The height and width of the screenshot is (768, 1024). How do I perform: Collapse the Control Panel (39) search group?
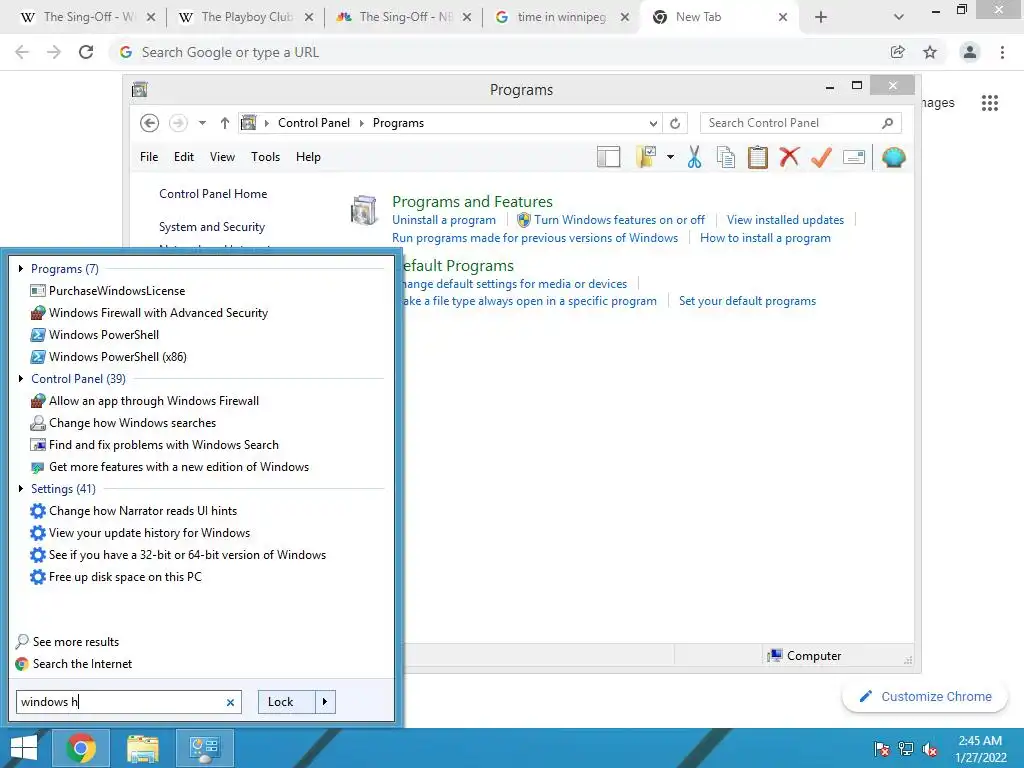(21, 379)
